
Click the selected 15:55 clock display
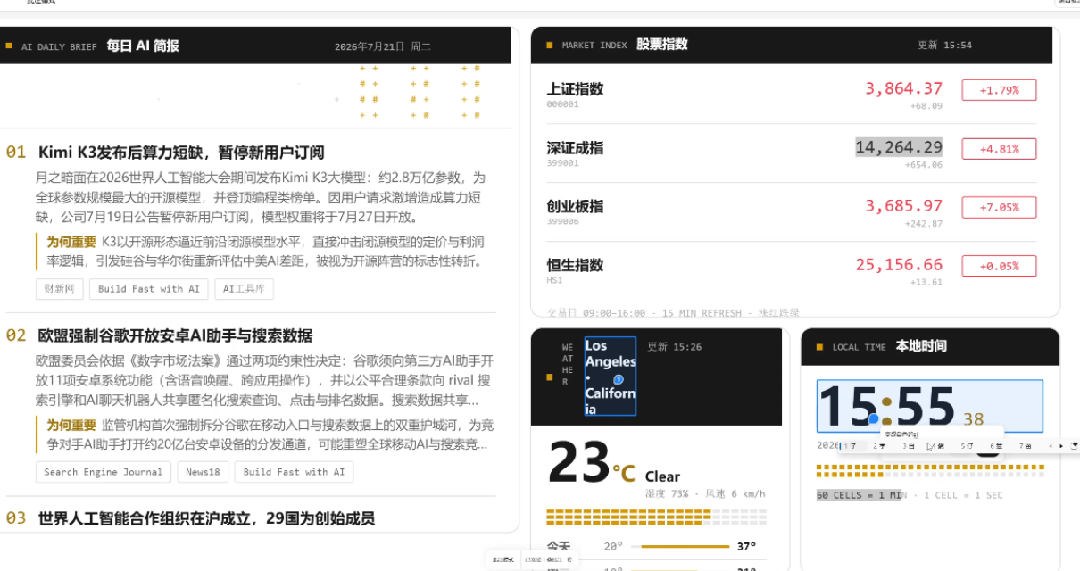pos(930,406)
